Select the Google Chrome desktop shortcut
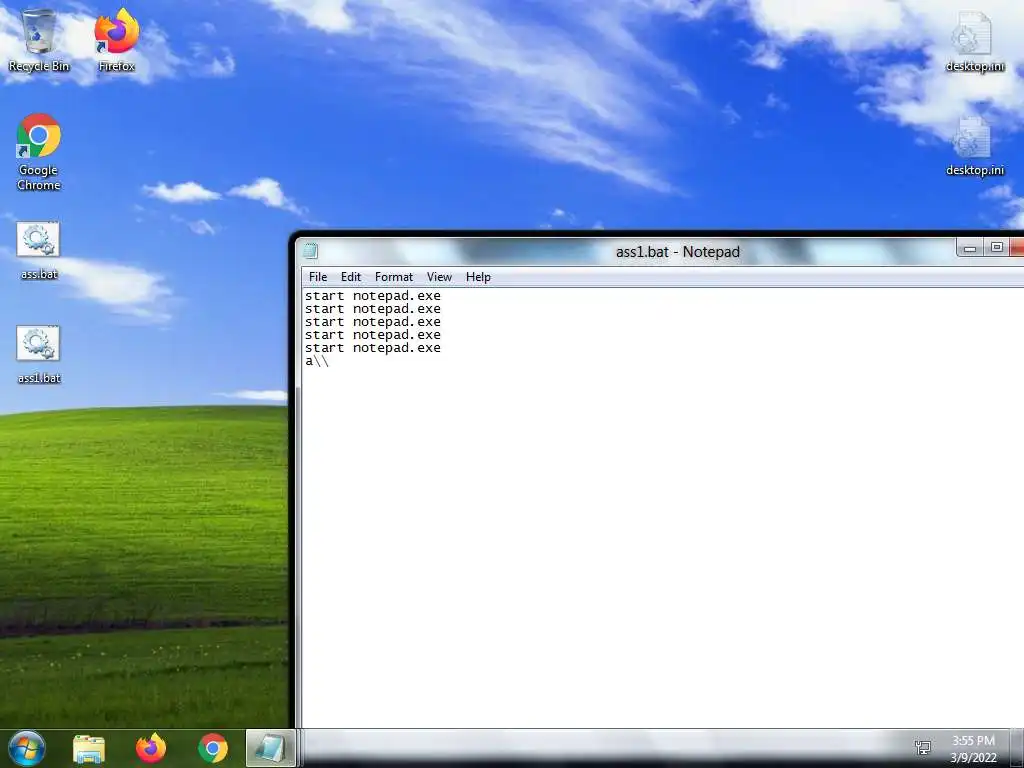1024x768 pixels. tap(39, 152)
